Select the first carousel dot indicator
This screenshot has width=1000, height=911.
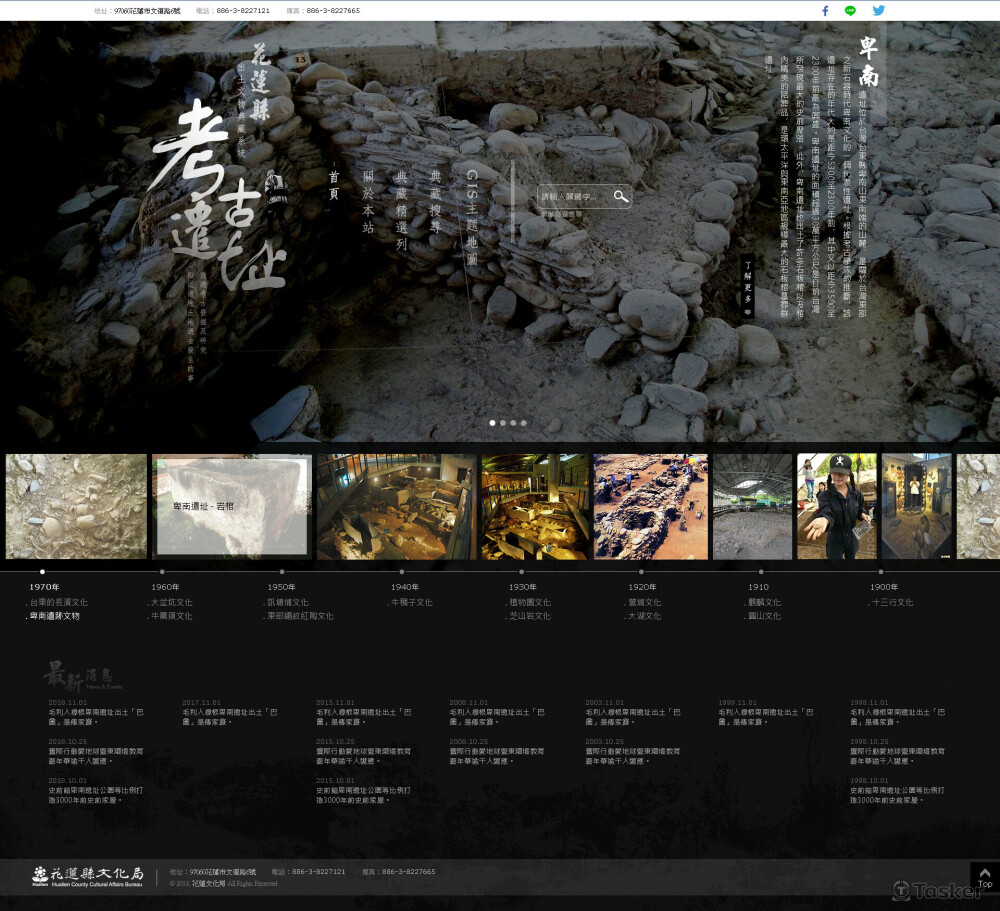(x=492, y=423)
